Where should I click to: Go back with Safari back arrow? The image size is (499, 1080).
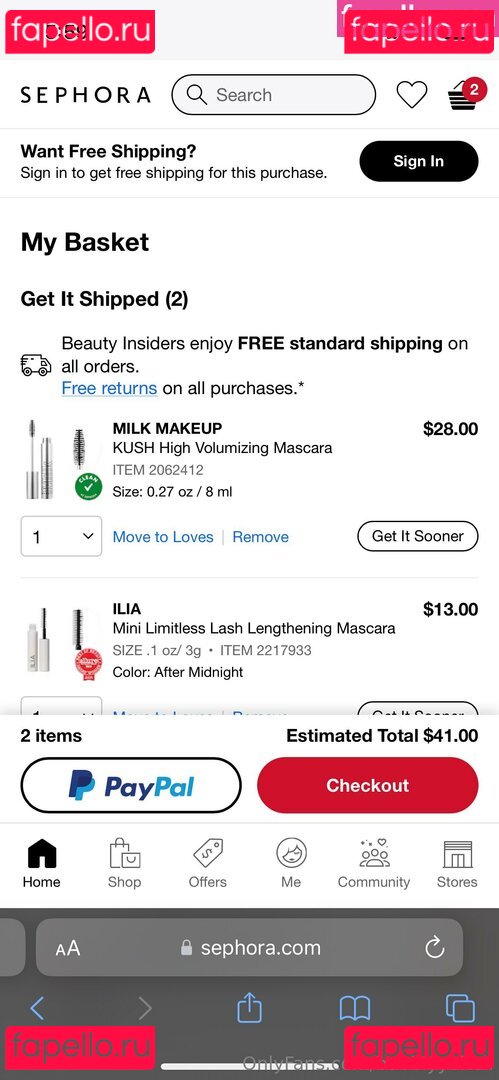point(37,1008)
